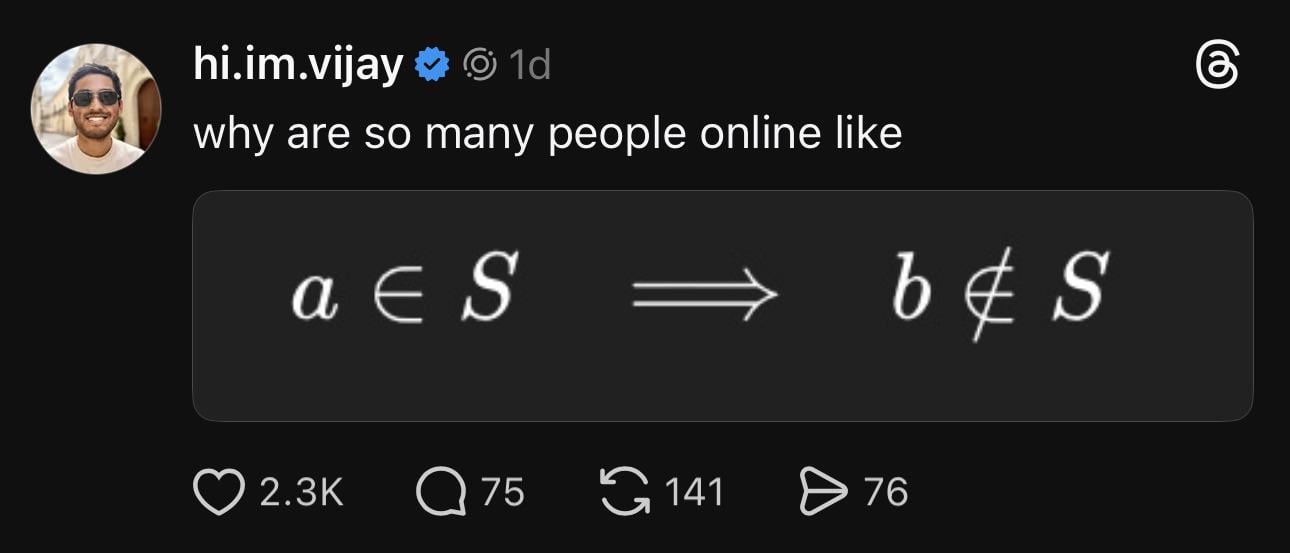Click the blue verified badge

pyautogui.click(x=431, y=66)
